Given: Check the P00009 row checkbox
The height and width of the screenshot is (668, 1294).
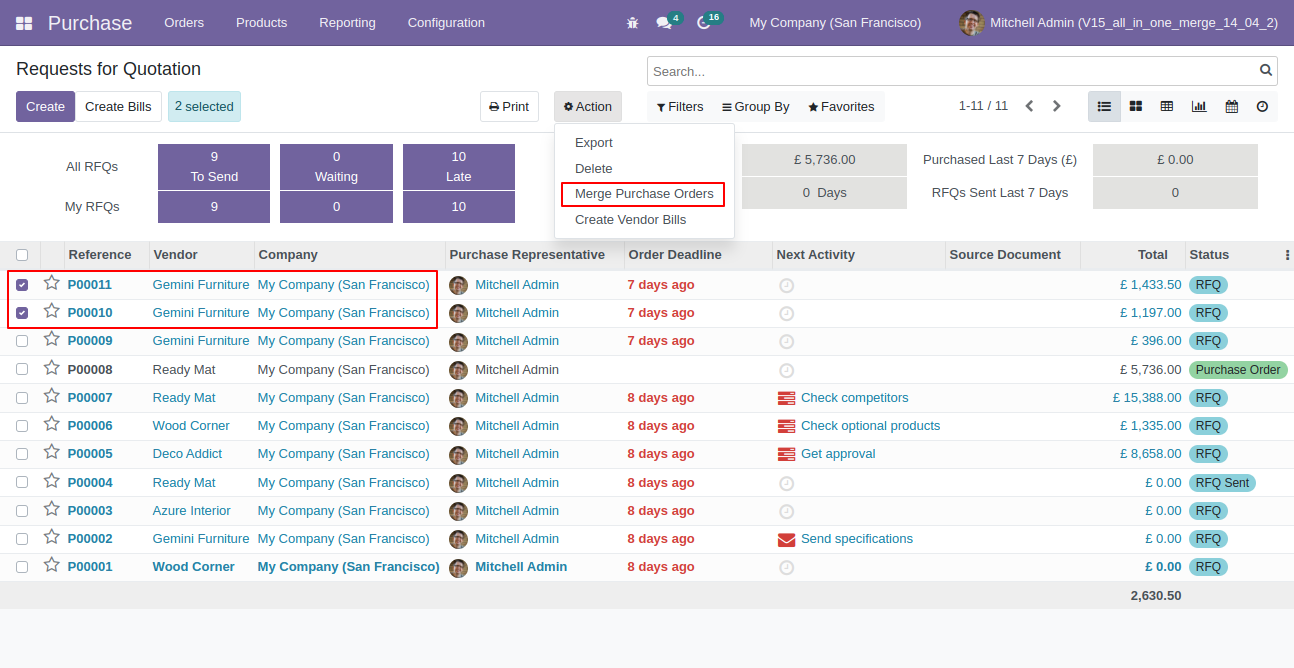Looking at the screenshot, I should (22, 341).
